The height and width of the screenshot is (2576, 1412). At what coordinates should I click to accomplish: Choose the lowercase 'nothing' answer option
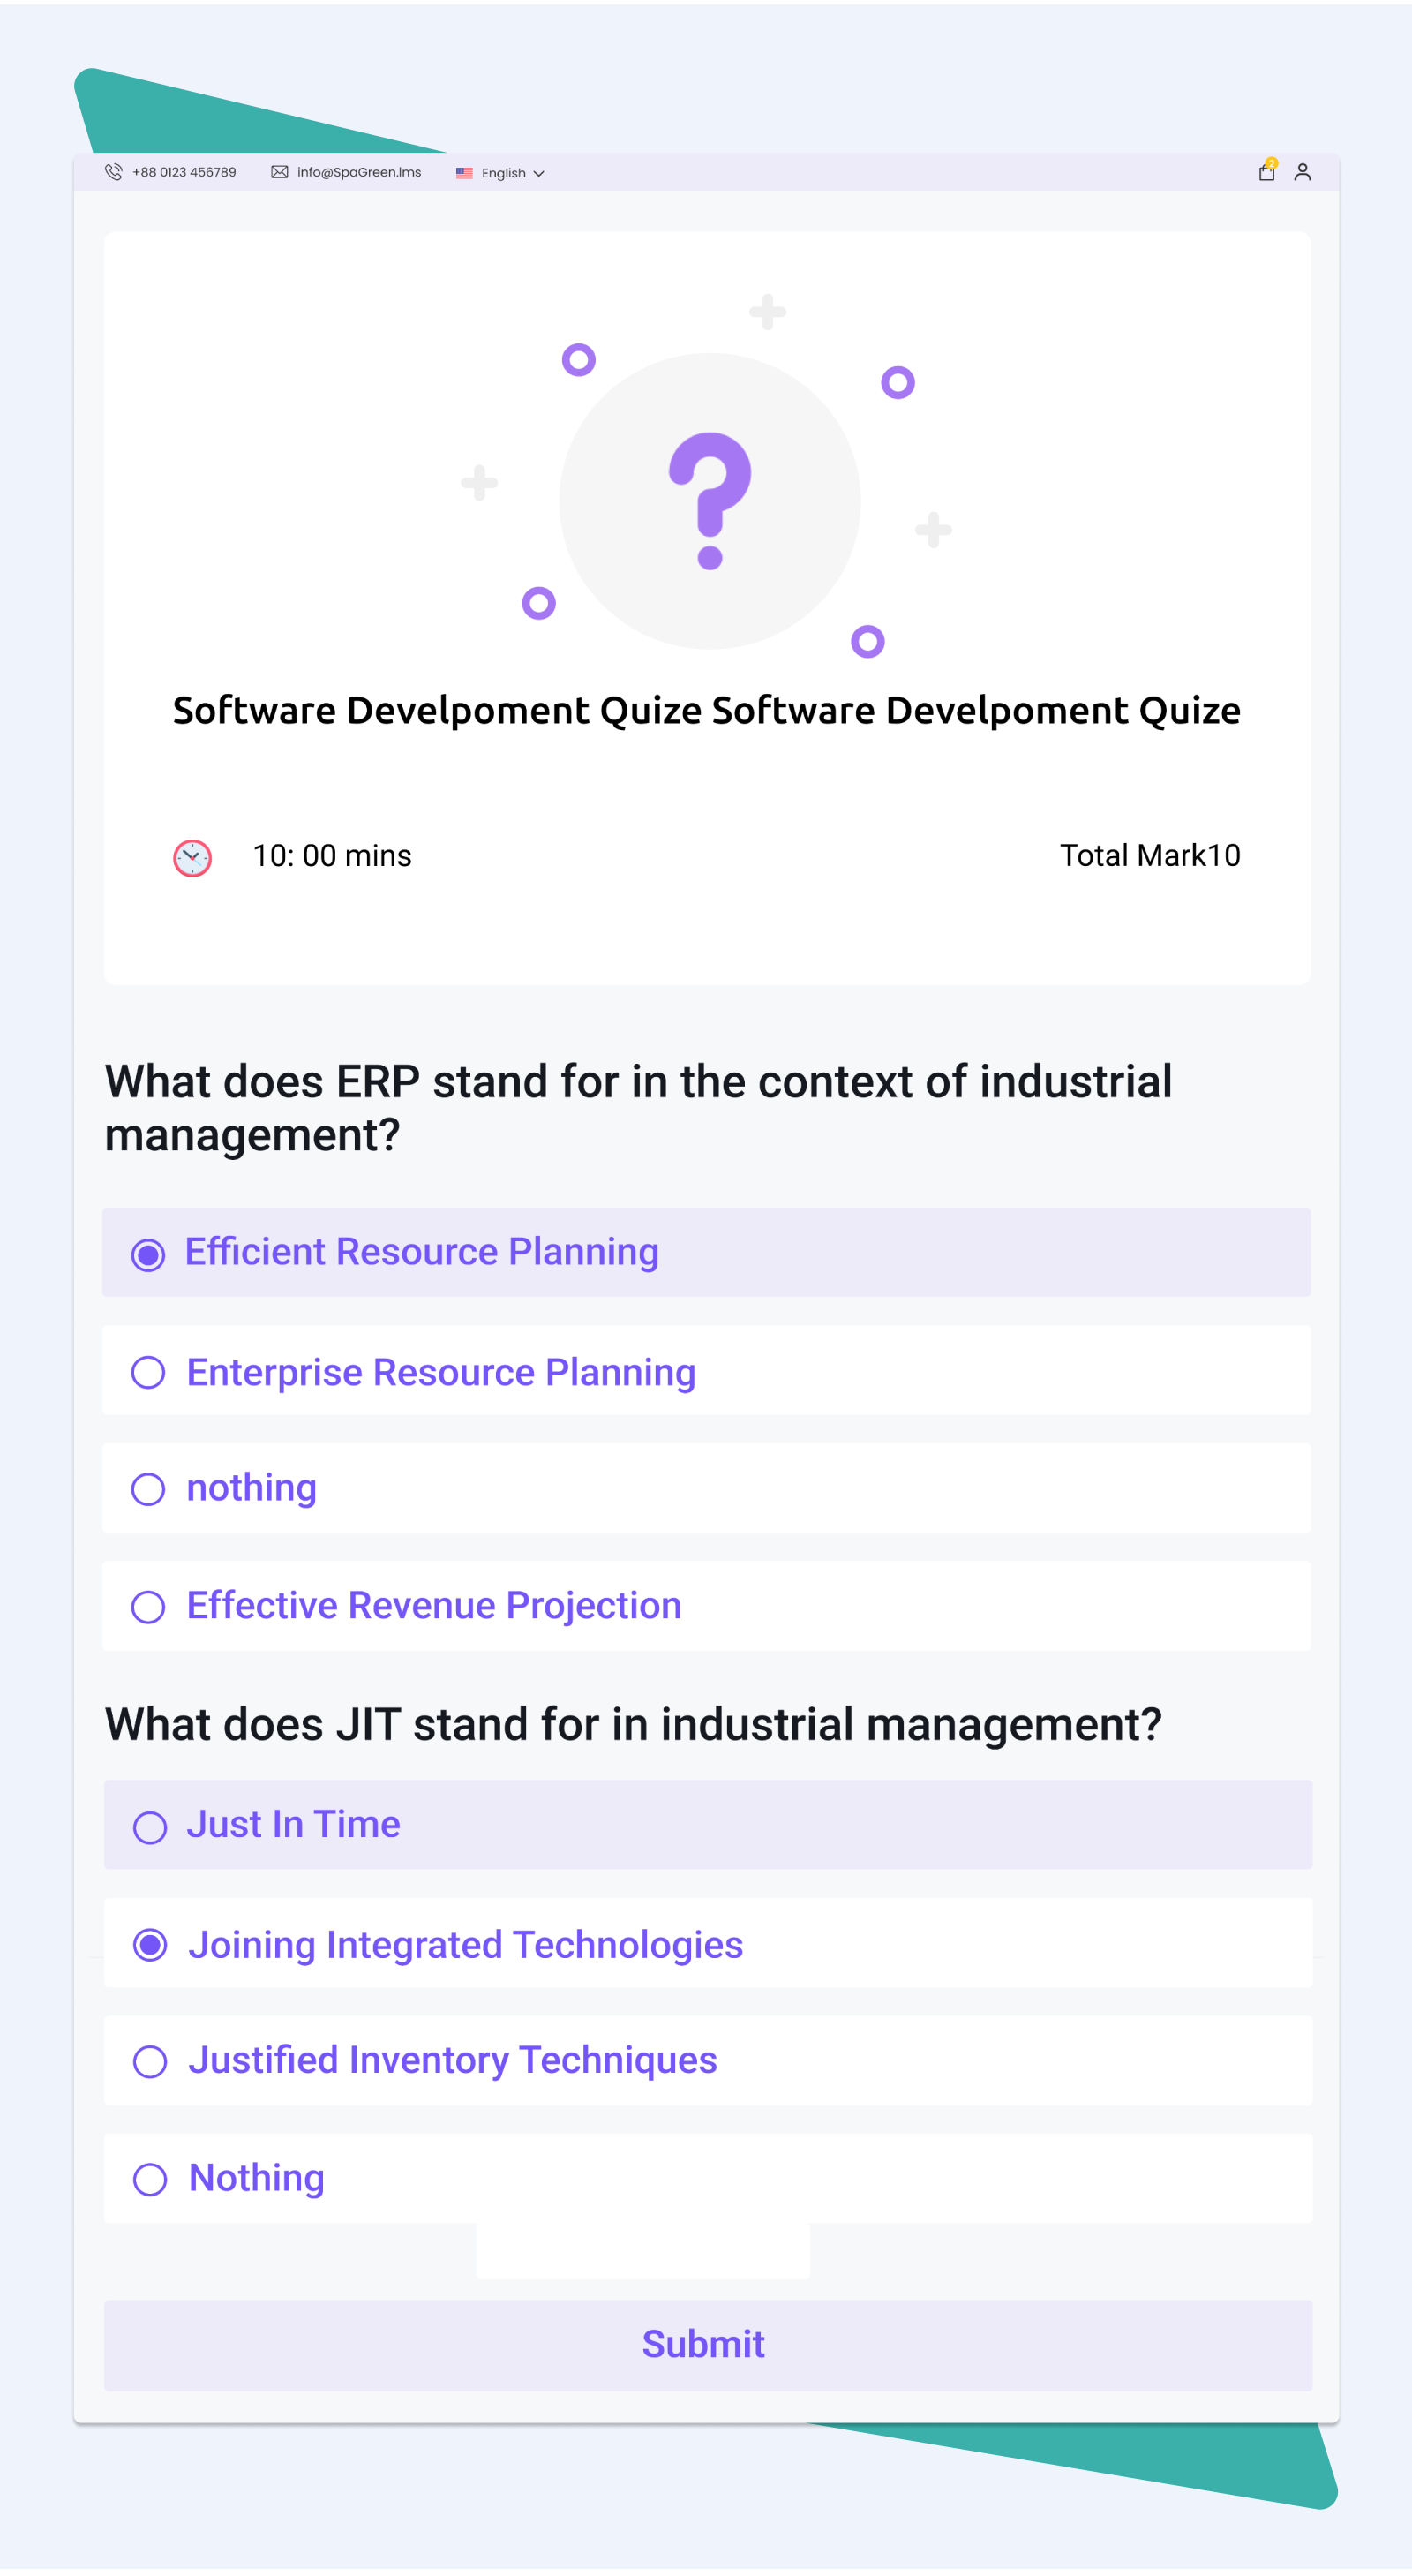point(706,1488)
